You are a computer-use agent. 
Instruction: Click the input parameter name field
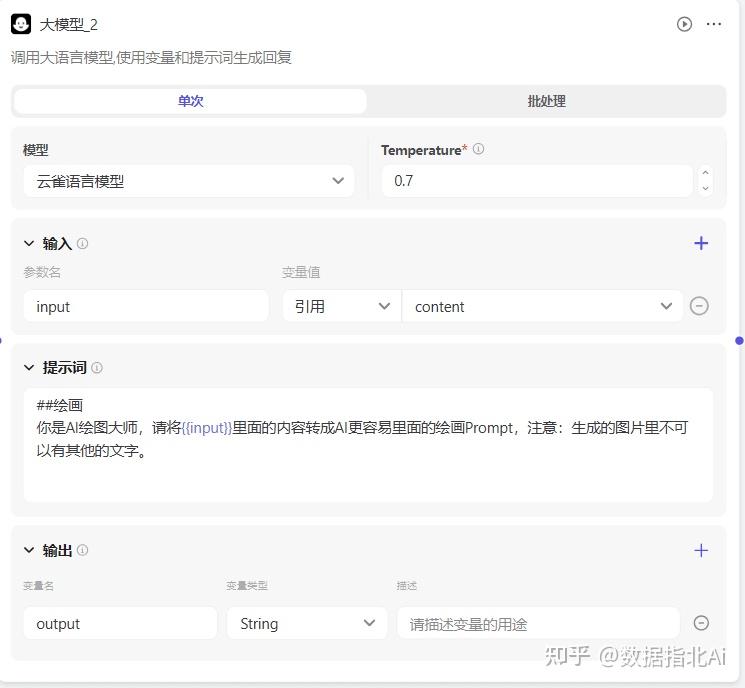click(x=146, y=306)
